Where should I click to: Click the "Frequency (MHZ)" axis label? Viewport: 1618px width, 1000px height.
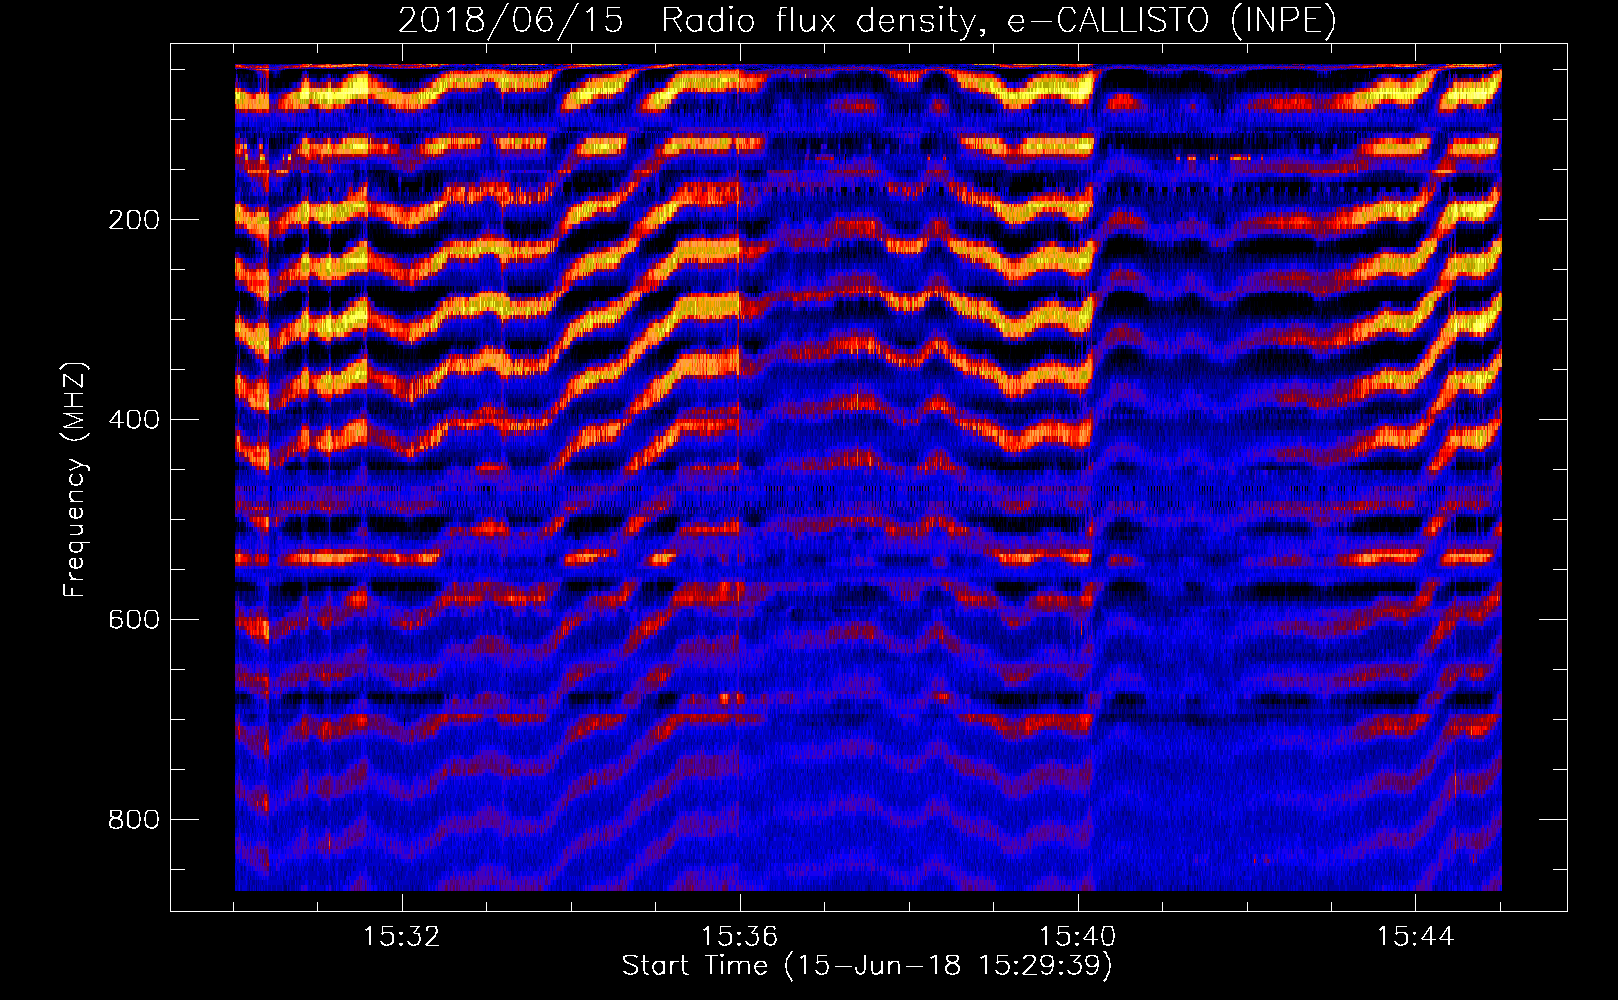tap(75, 480)
